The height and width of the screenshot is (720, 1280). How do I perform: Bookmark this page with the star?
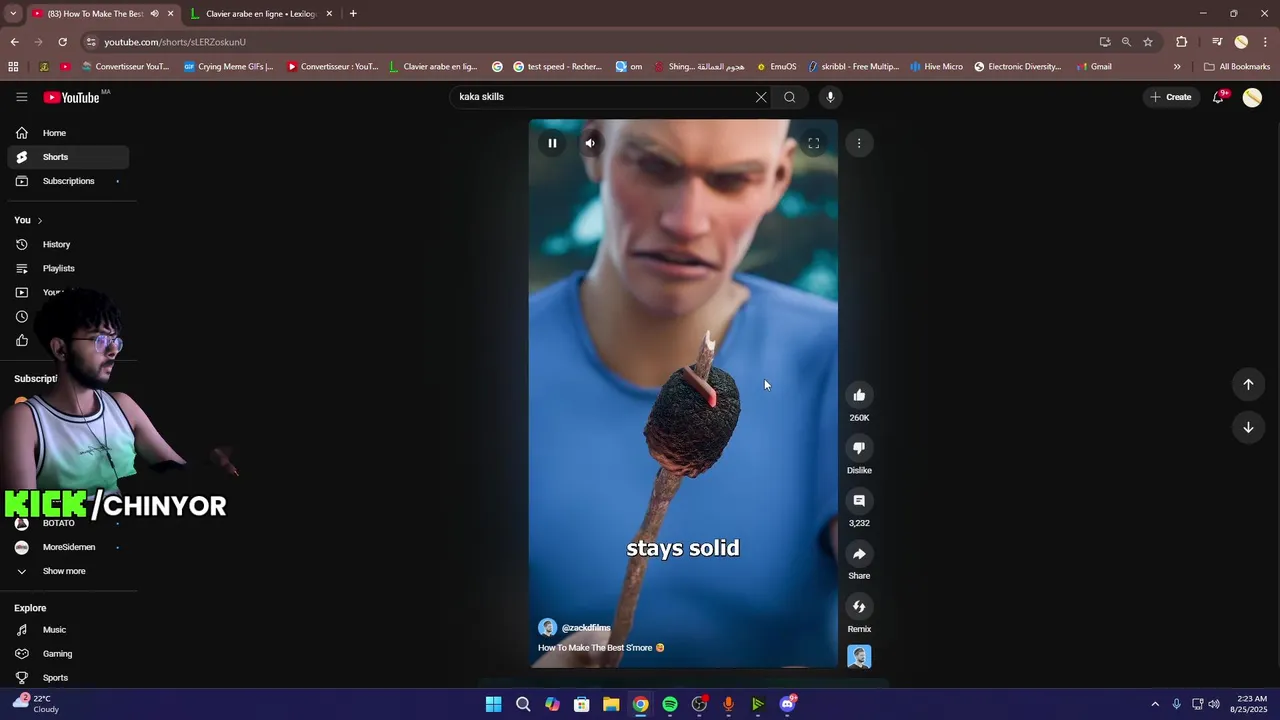tap(1148, 42)
